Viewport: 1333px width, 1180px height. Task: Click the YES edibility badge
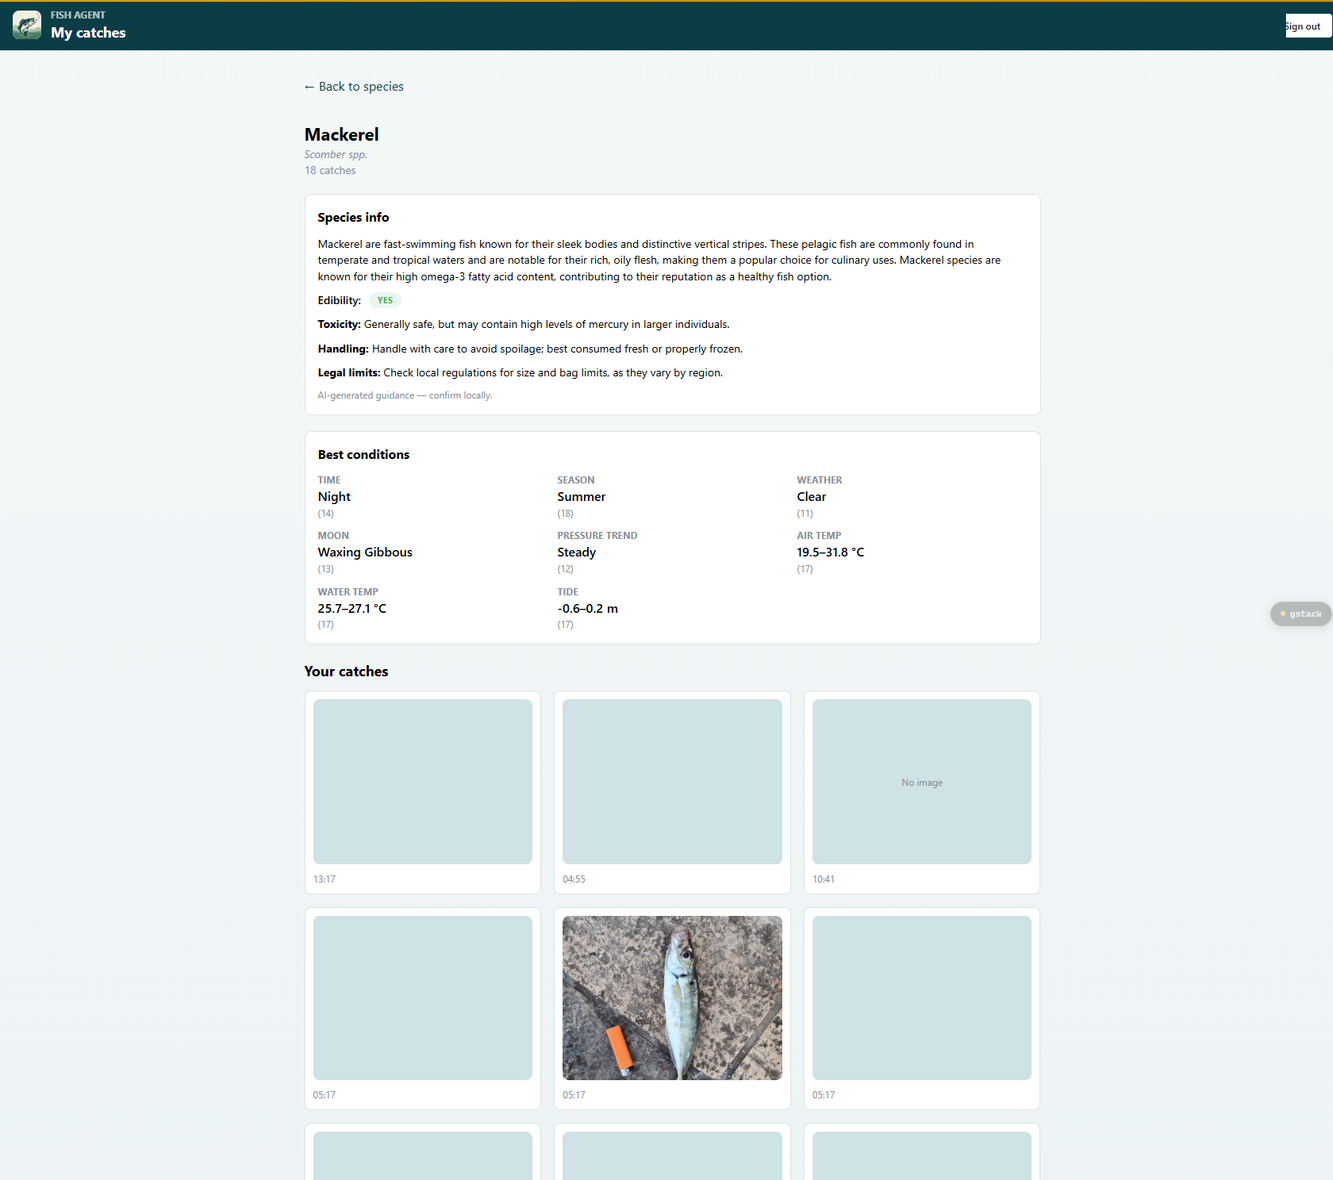click(385, 300)
